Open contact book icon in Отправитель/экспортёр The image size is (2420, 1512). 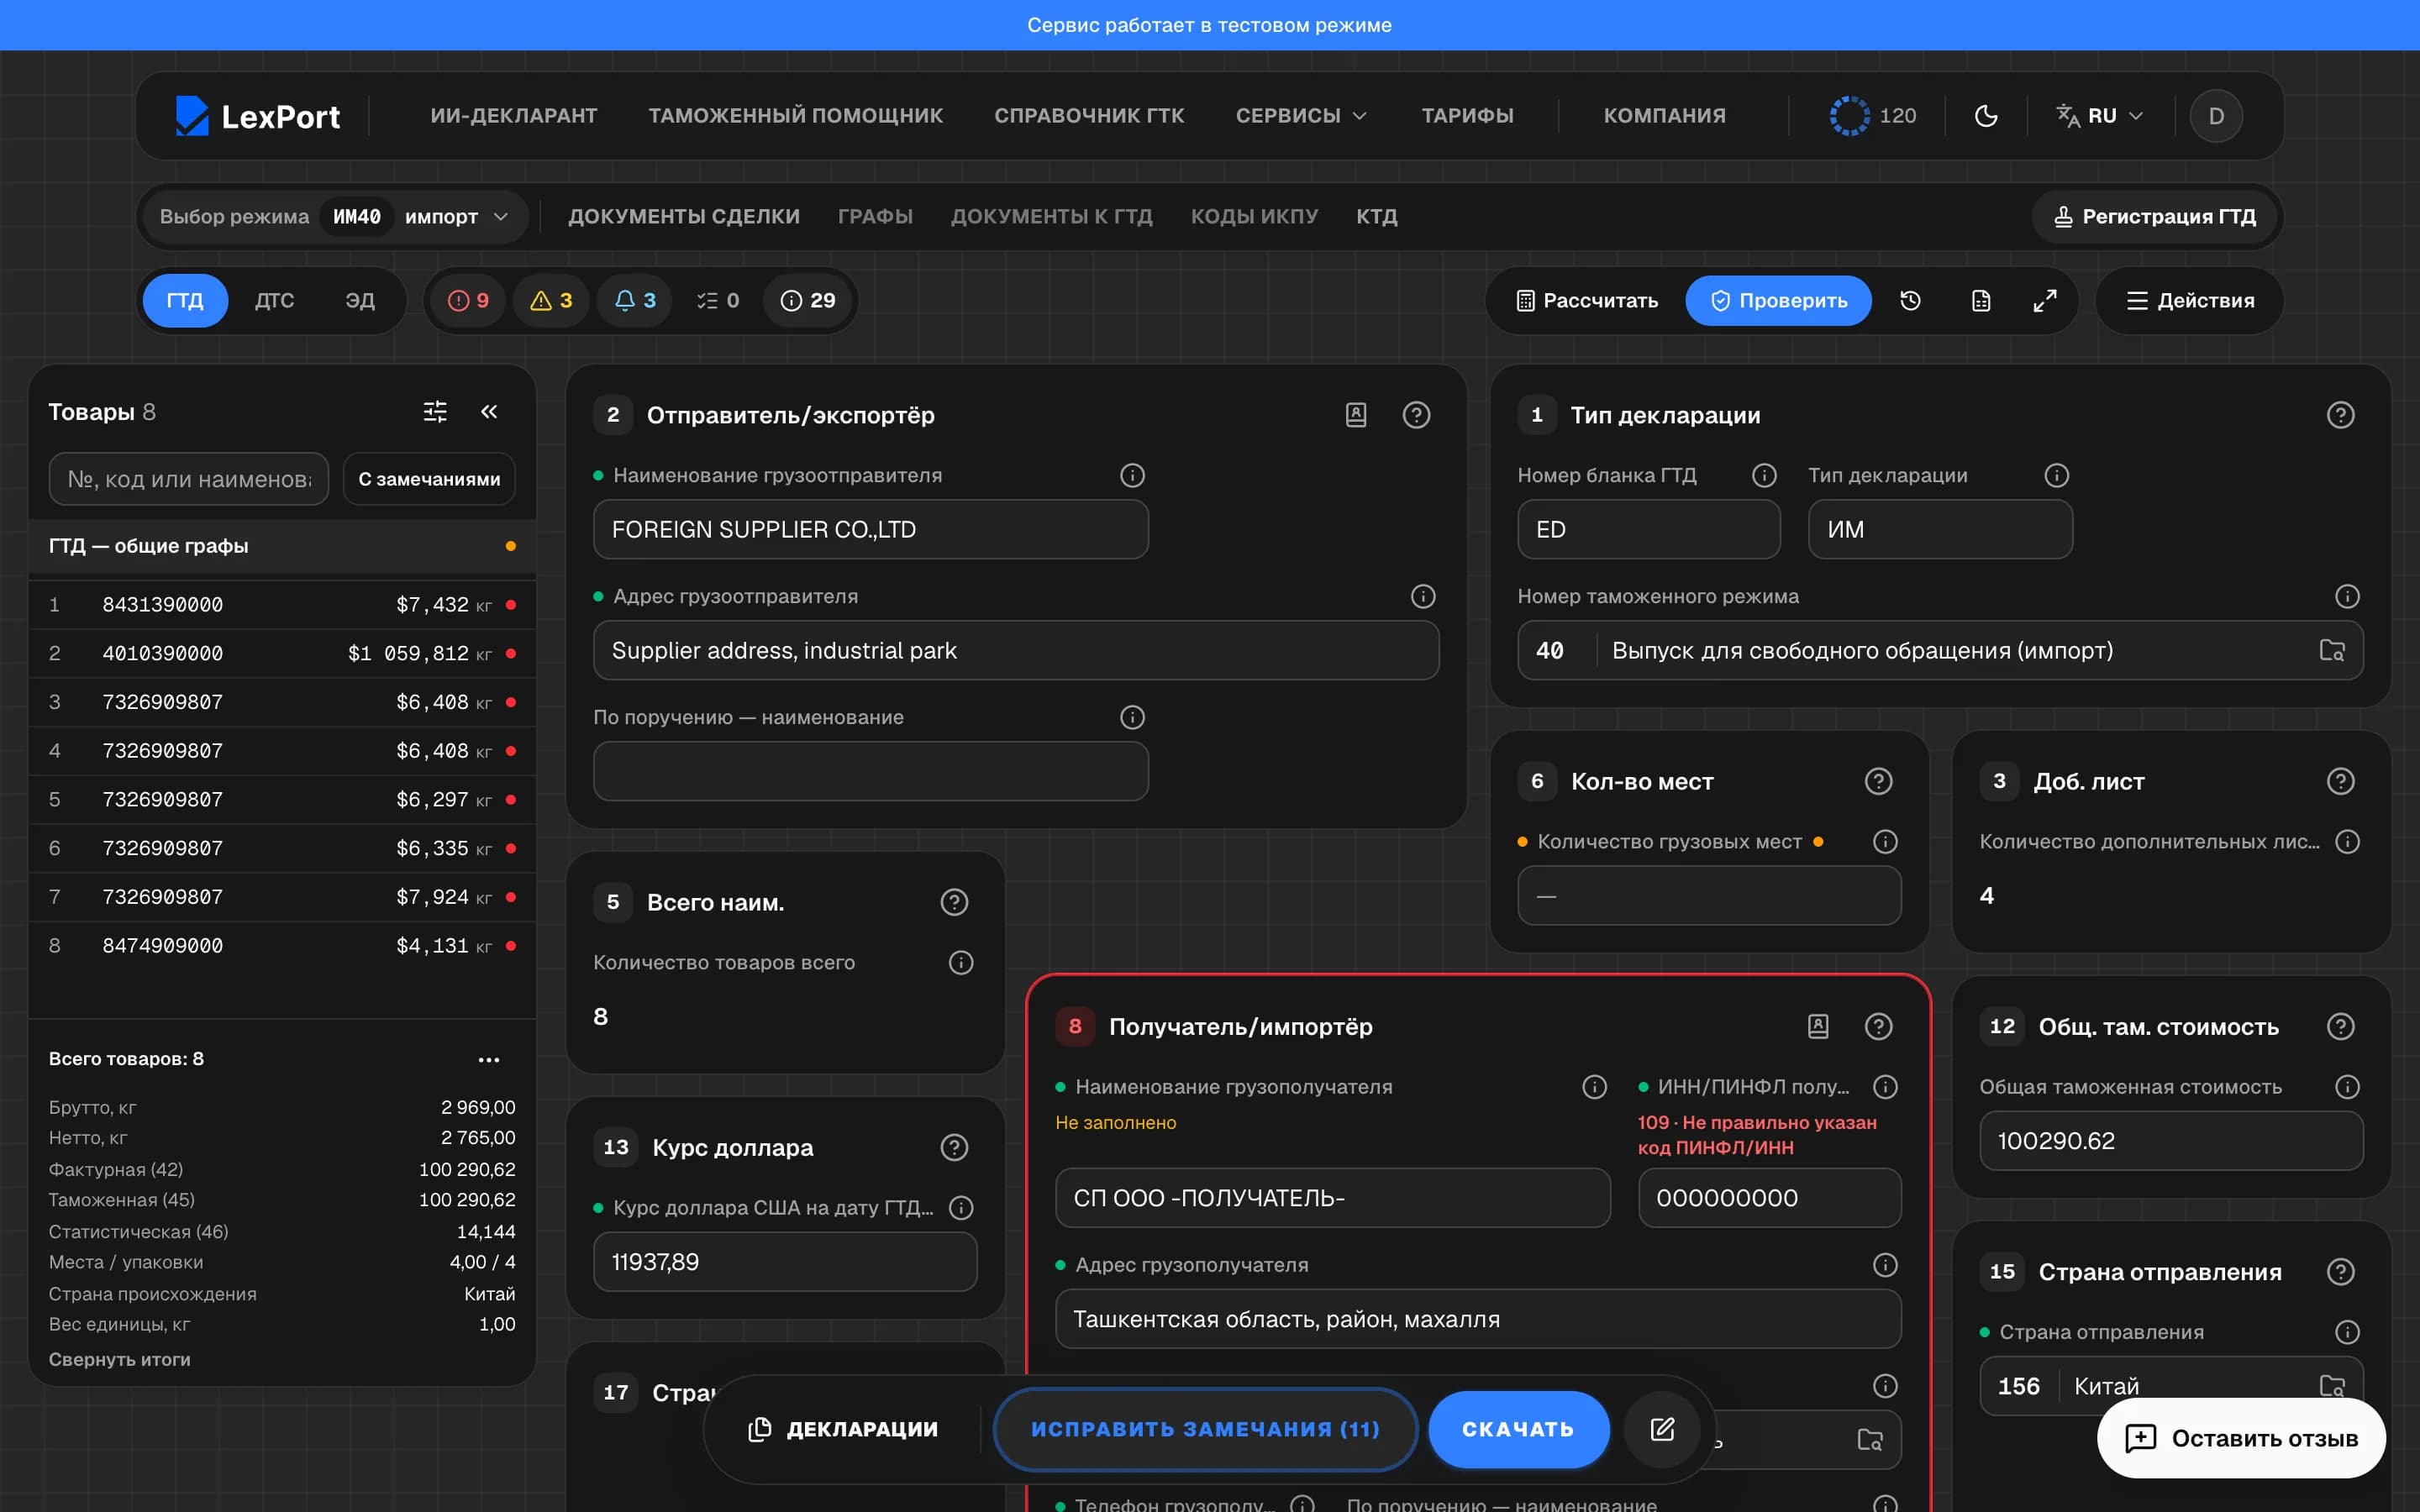(x=1356, y=415)
